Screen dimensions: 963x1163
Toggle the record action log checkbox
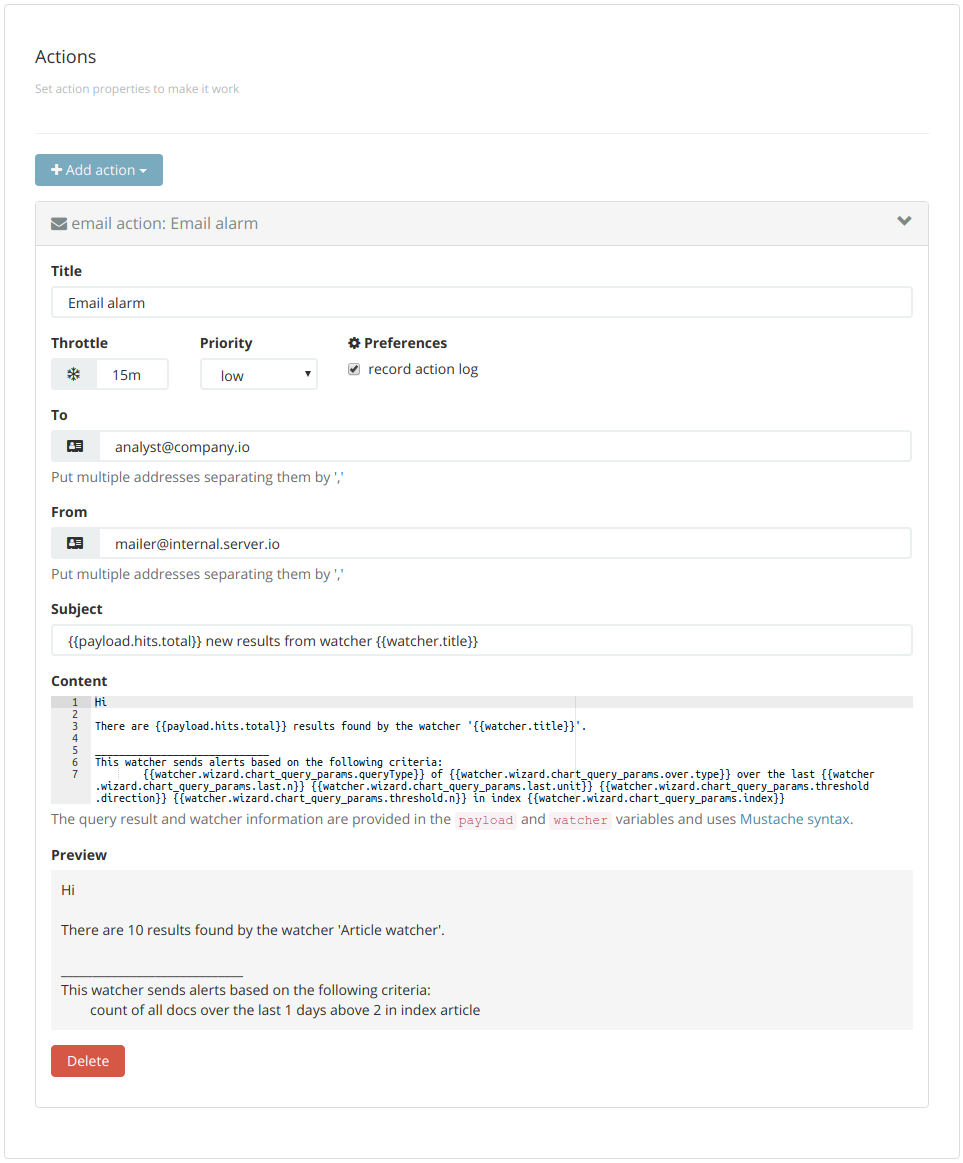click(354, 369)
